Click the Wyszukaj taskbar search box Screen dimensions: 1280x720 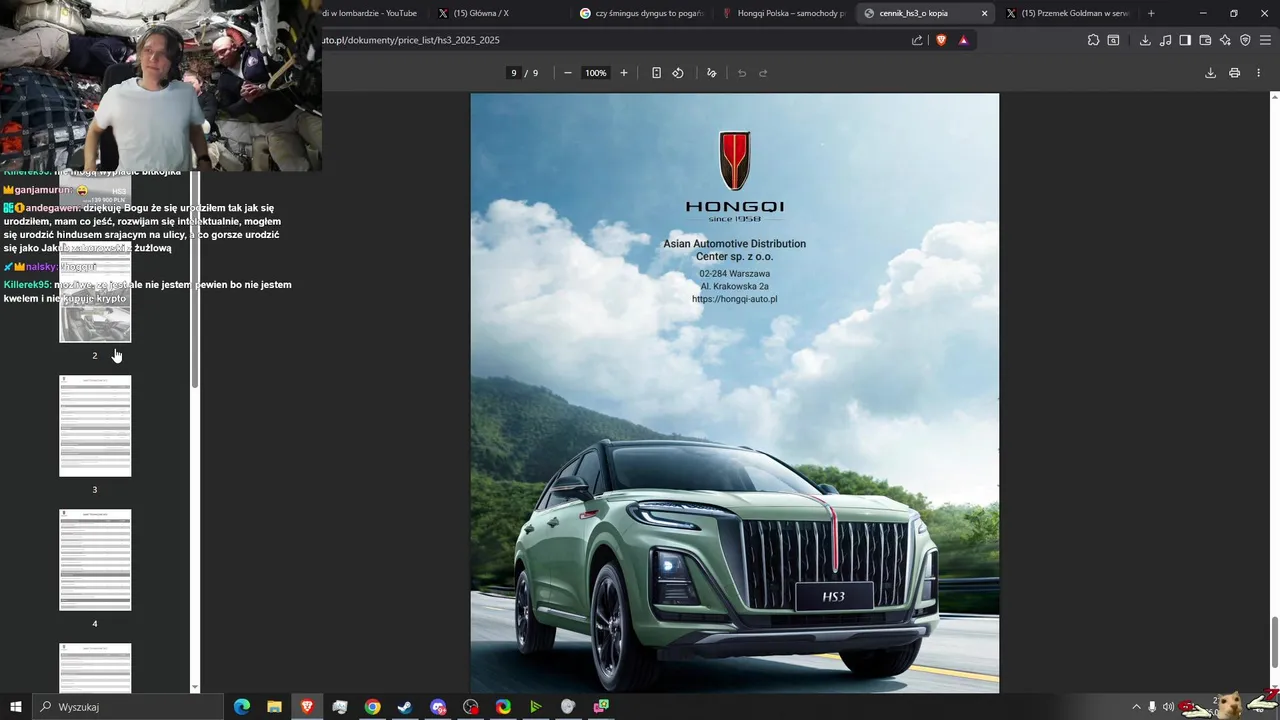[128, 707]
